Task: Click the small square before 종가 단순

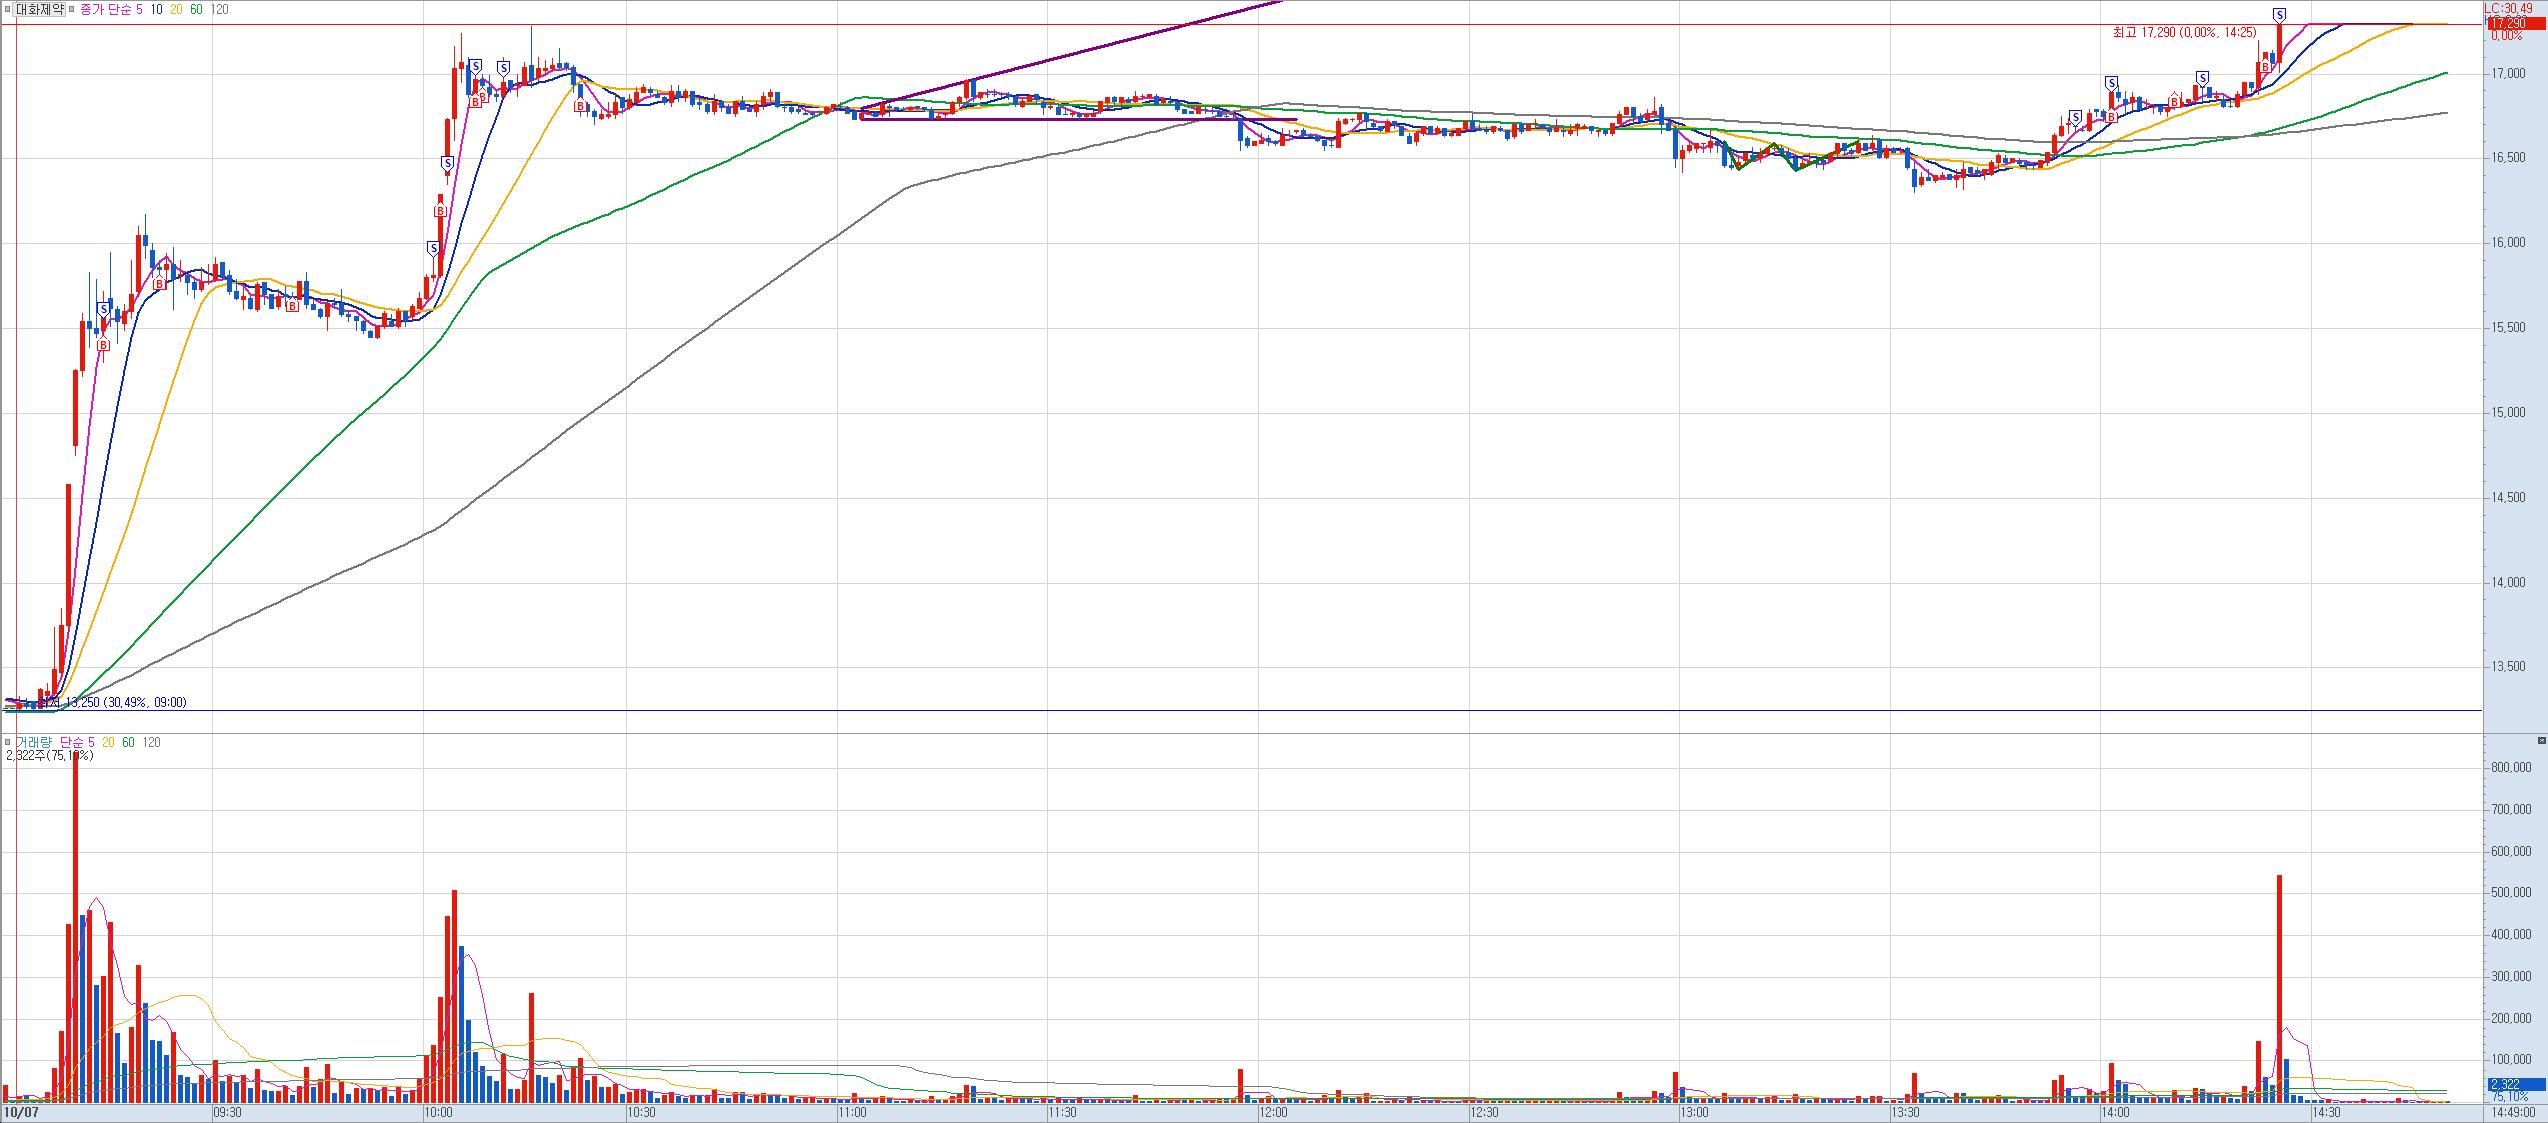Action: coord(72,9)
